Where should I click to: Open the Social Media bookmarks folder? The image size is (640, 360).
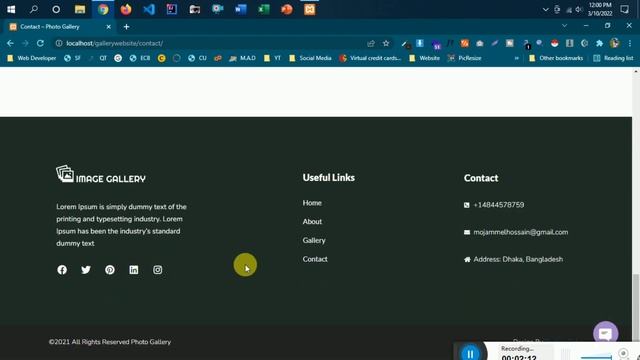pos(310,58)
